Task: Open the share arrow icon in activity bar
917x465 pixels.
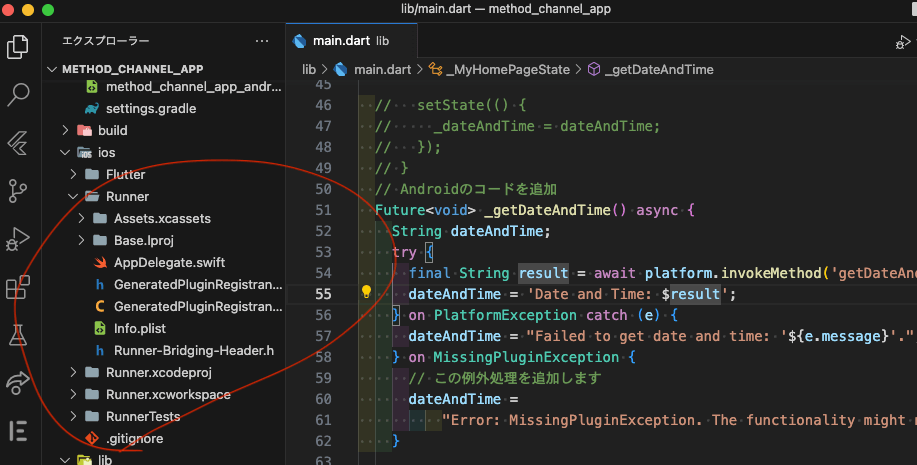Action: click(18, 383)
